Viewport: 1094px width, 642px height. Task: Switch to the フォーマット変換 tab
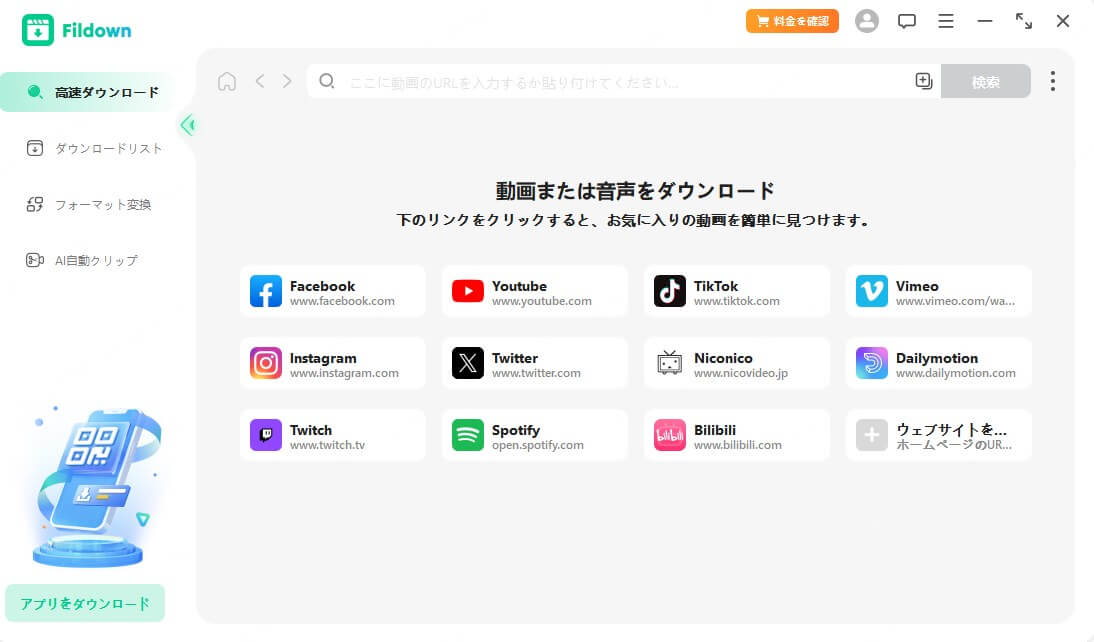[x=89, y=204]
